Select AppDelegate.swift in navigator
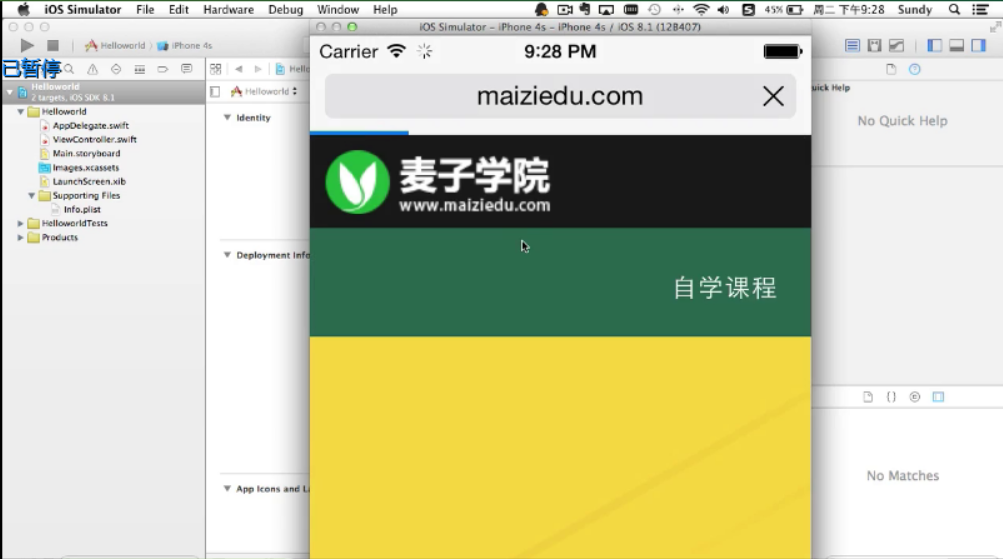 [90, 126]
